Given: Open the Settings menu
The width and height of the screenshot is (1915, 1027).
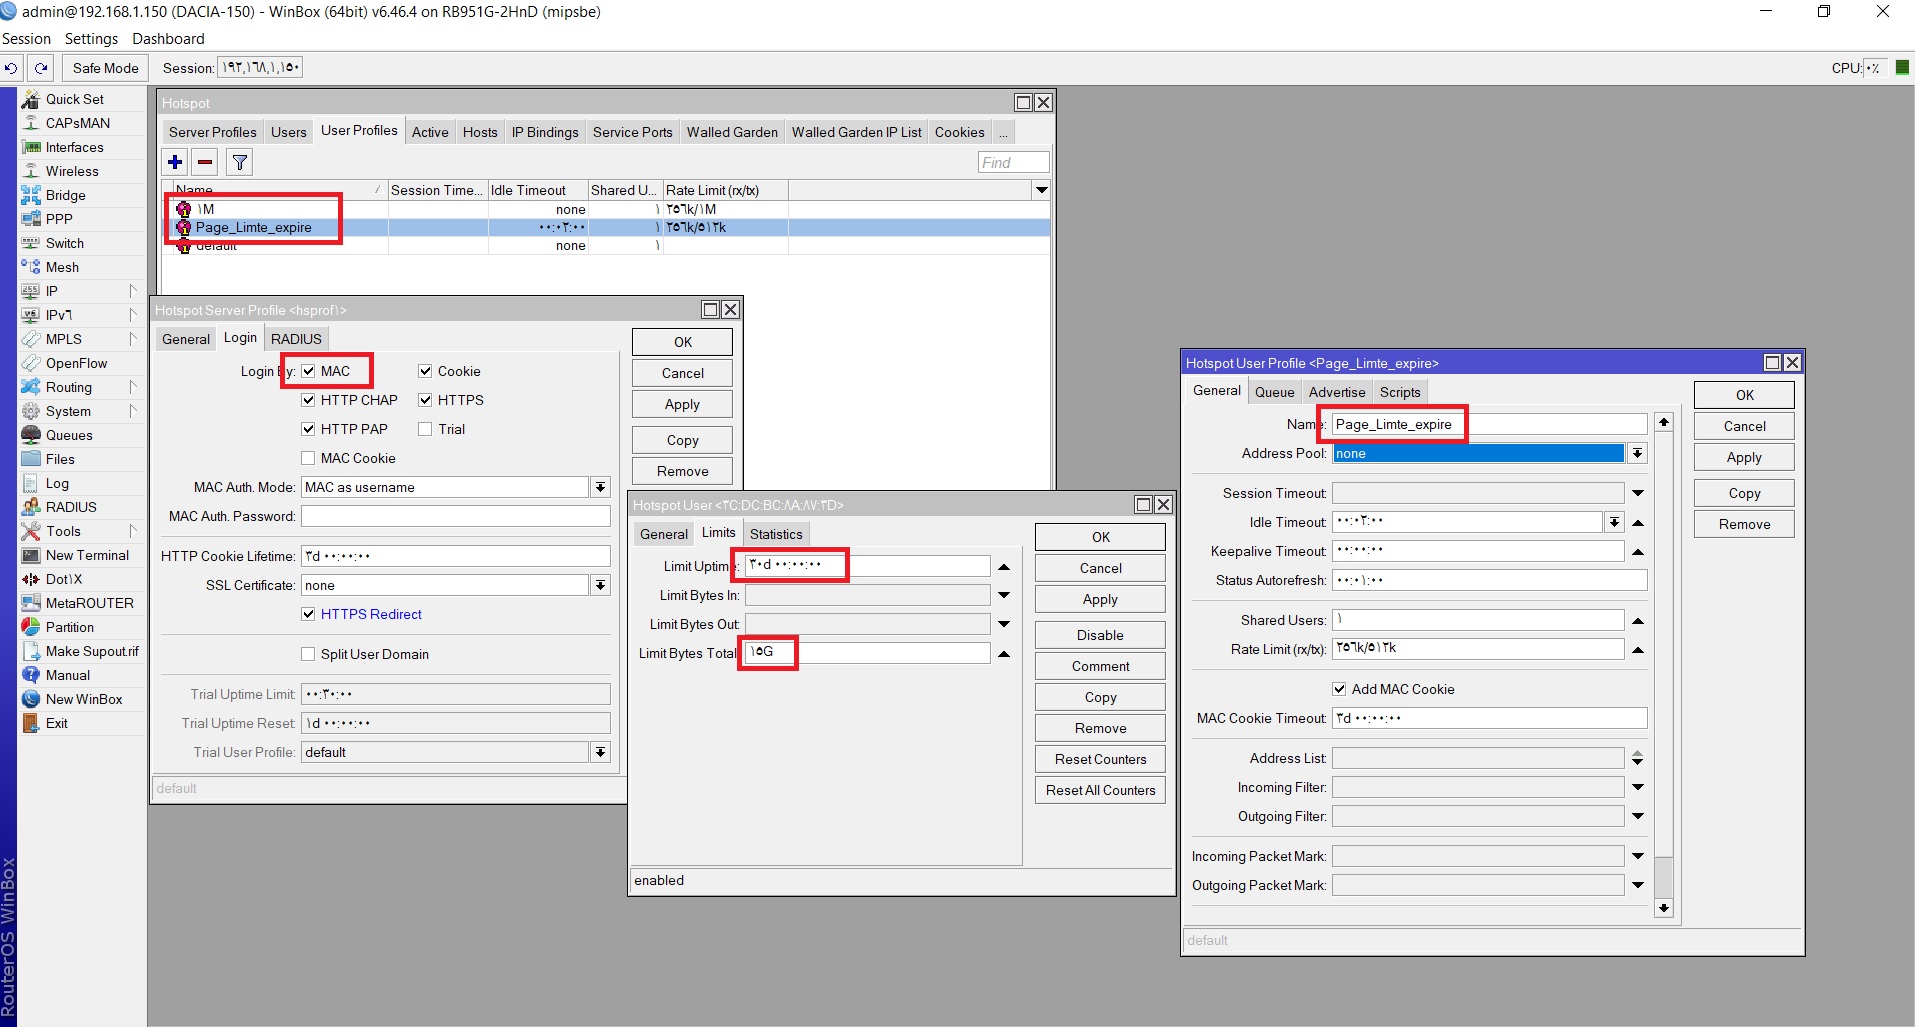Looking at the screenshot, I should 91,38.
